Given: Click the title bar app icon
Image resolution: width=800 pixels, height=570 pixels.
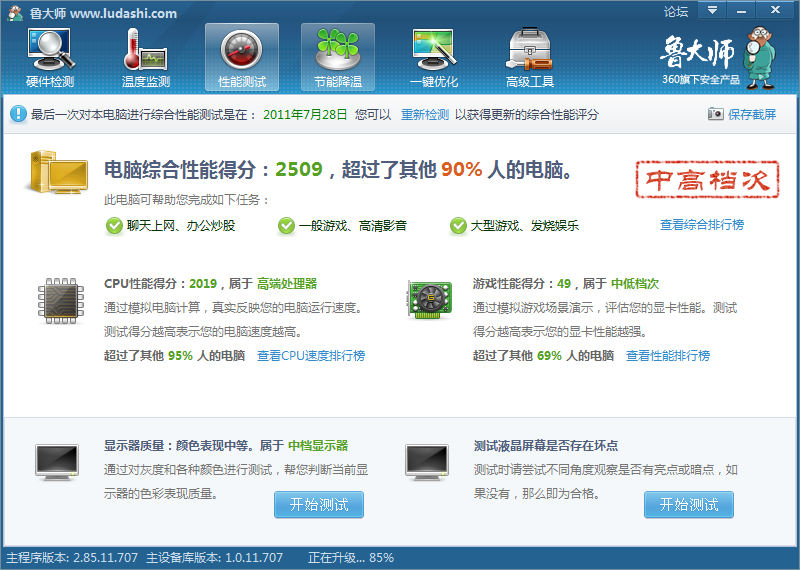Looking at the screenshot, I should [15, 12].
